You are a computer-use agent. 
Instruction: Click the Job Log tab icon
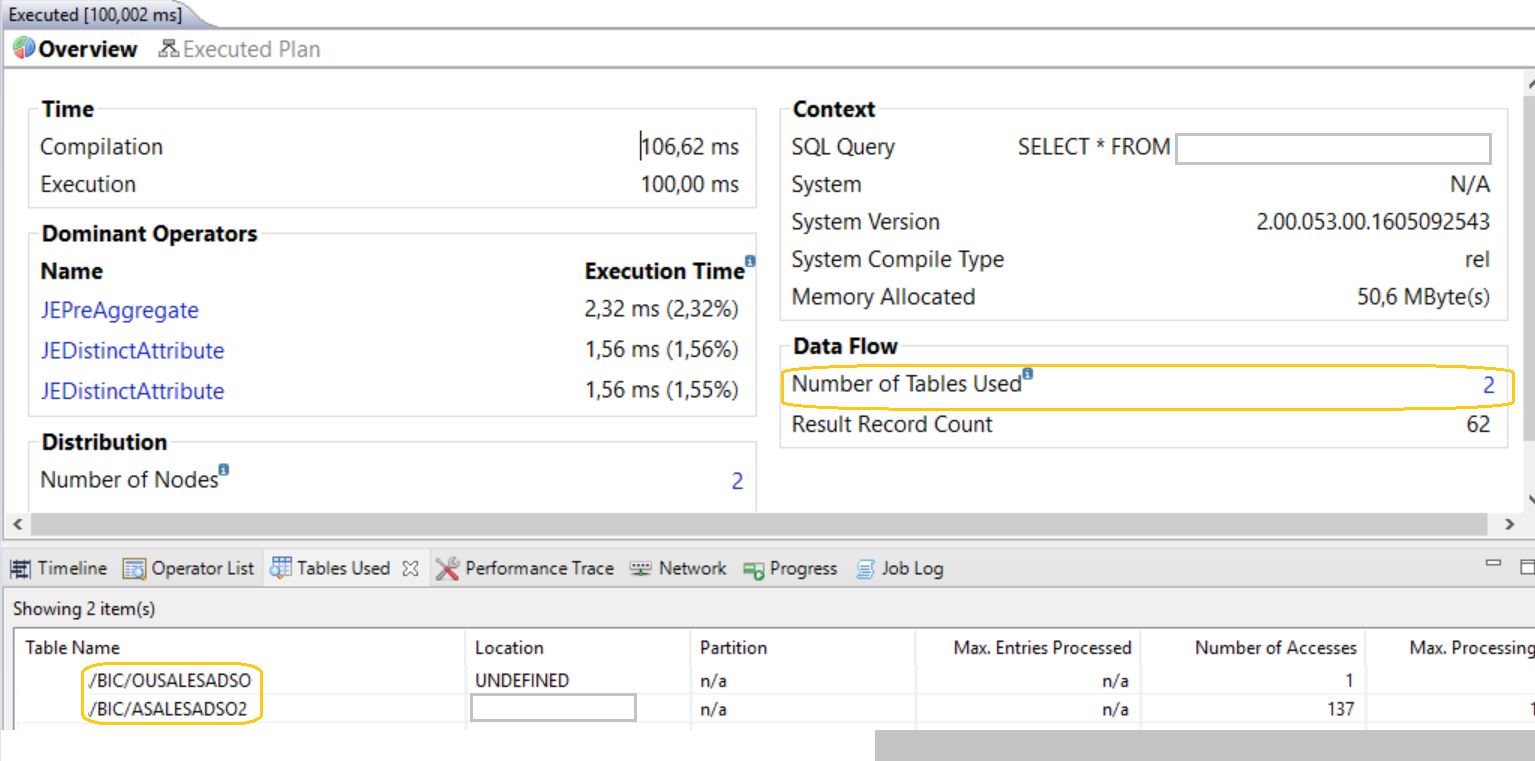point(866,568)
